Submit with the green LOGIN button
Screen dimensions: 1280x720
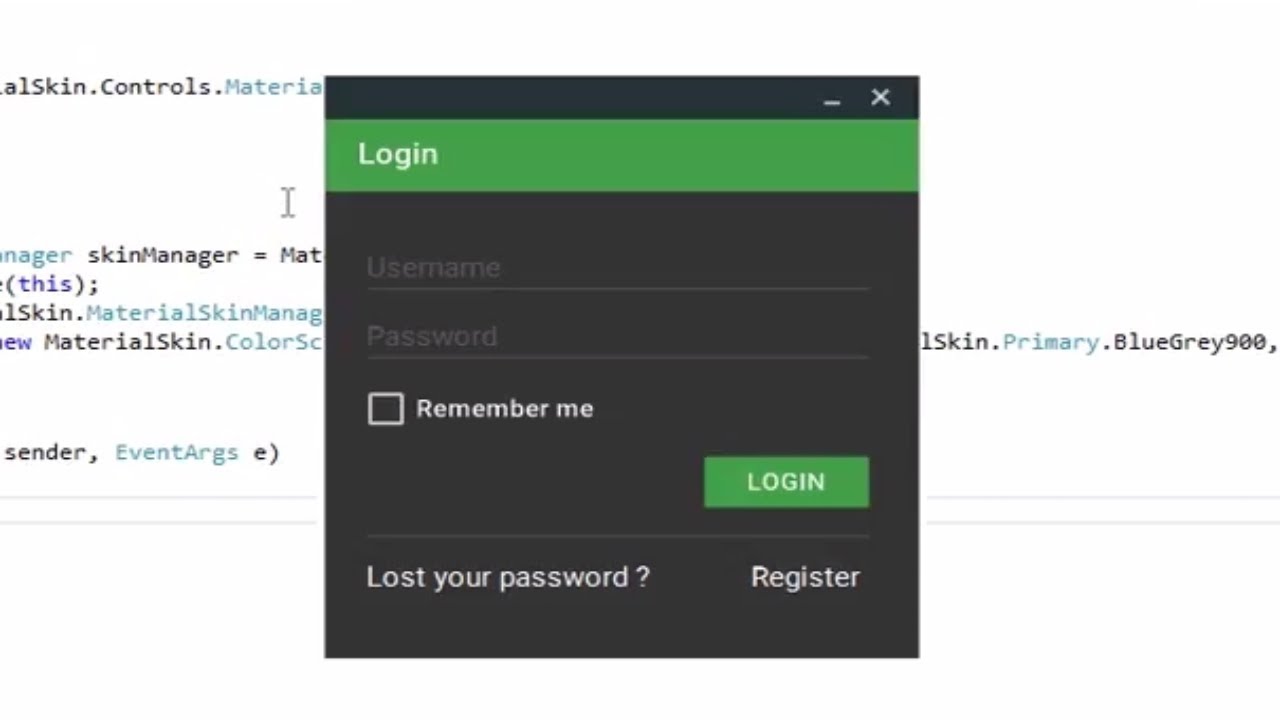pyautogui.click(x=786, y=482)
